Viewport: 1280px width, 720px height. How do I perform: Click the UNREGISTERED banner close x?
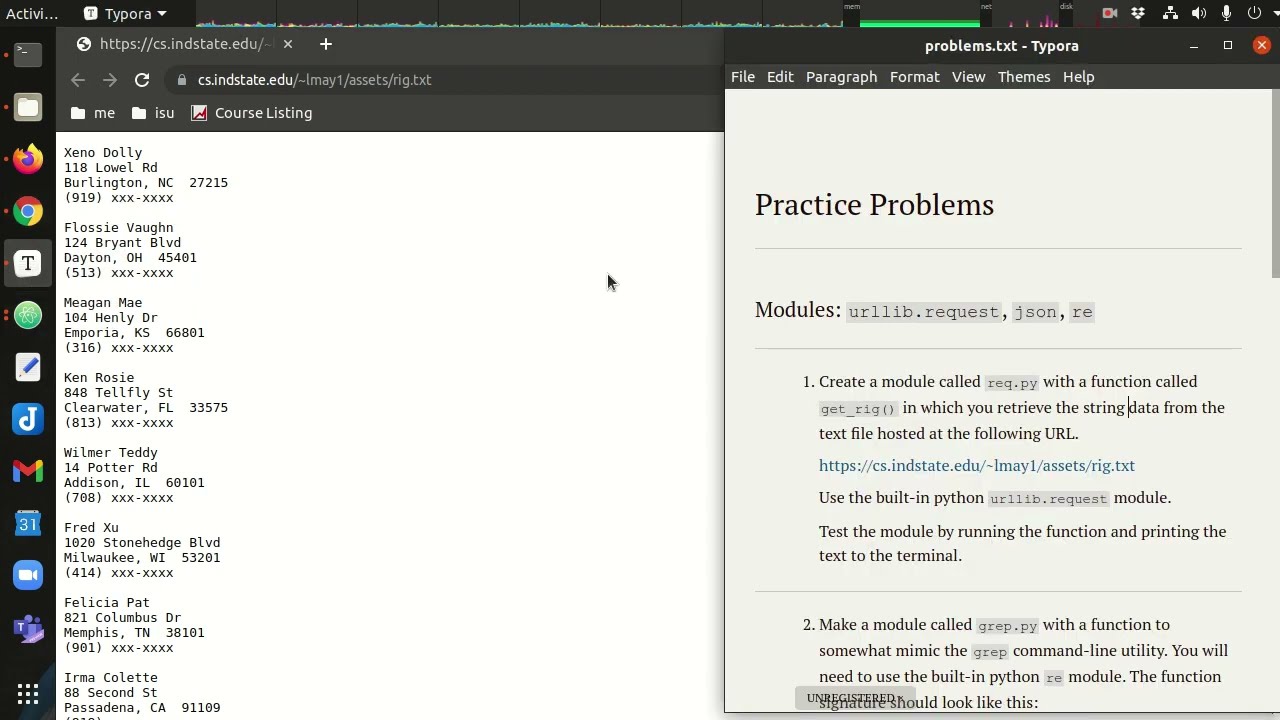pos(900,698)
